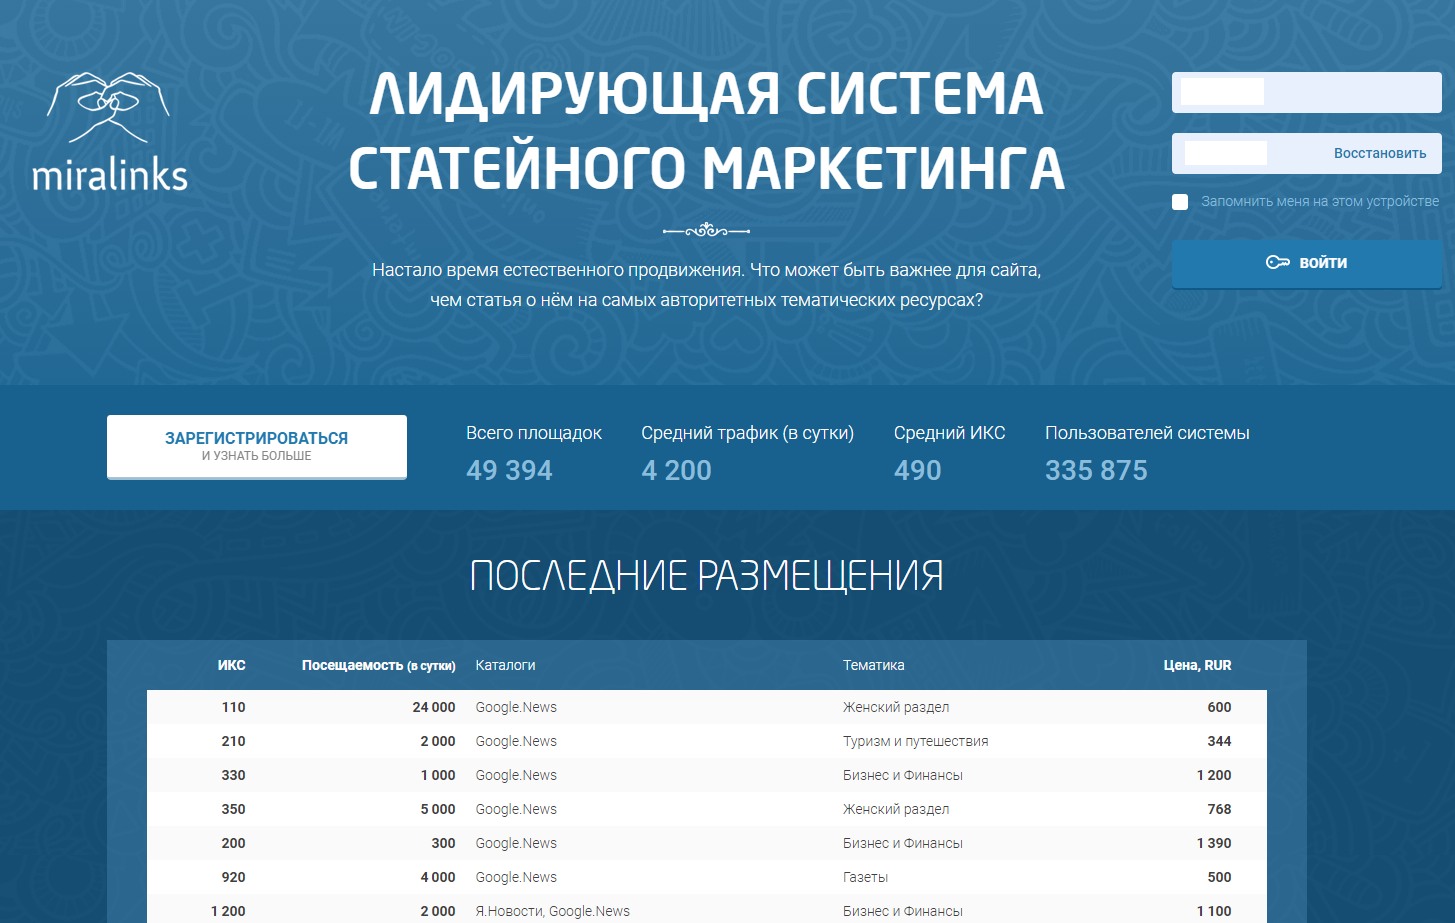Click the password input field
The height and width of the screenshot is (923, 1455).
1250,153
